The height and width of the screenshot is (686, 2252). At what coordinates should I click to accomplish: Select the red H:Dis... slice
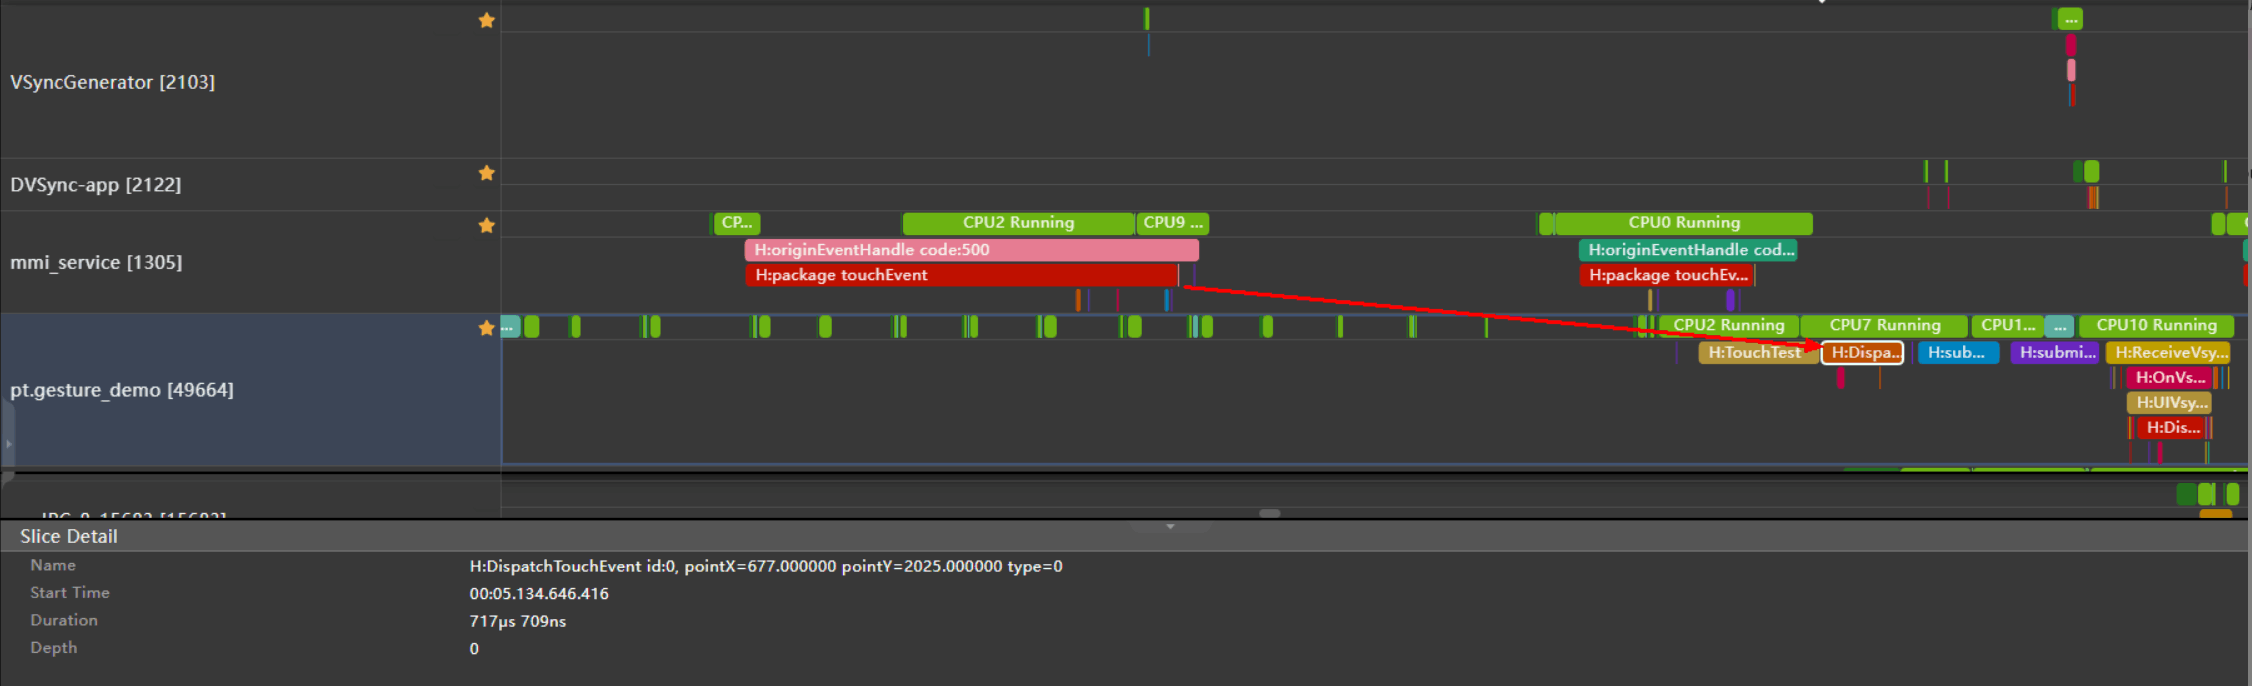click(2170, 428)
